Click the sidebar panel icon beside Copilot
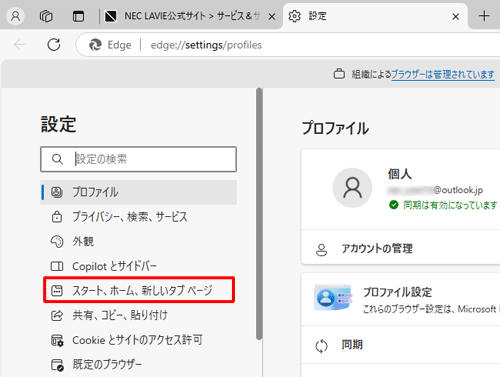500x377 pixels. click(57, 266)
